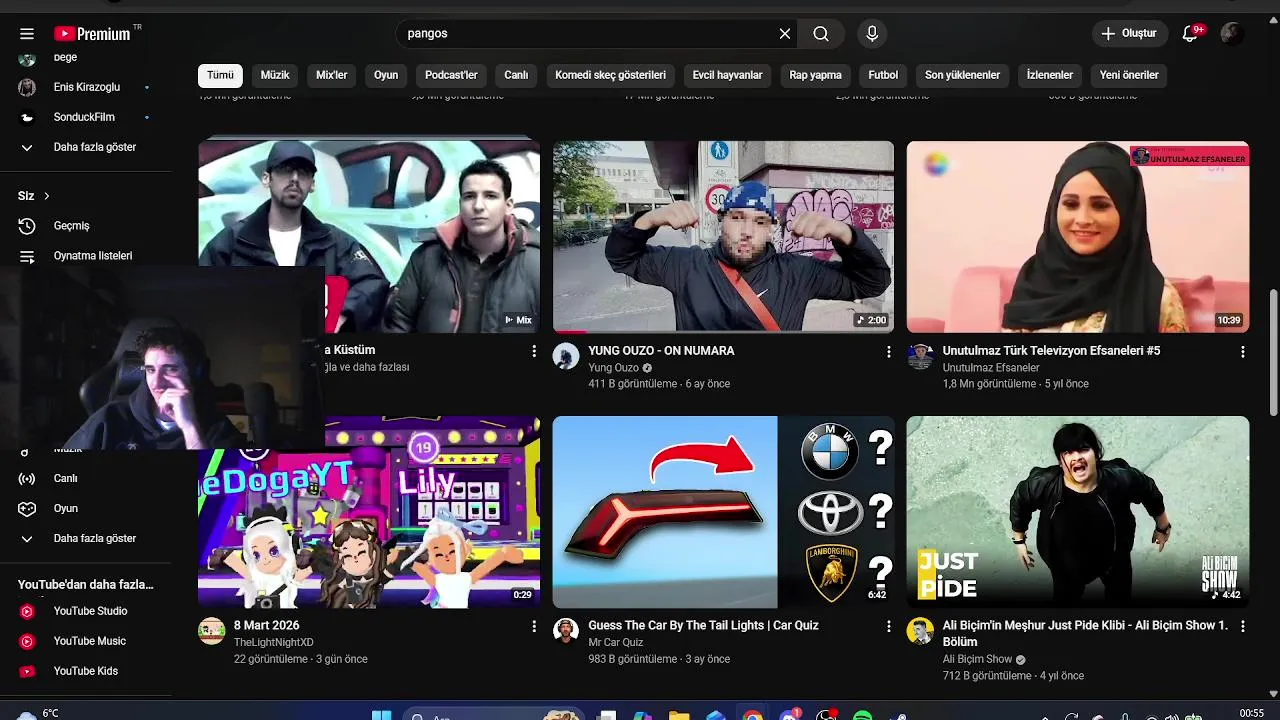
Task: Open TheLightNightXD channel avatar
Action: [x=211, y=630]
